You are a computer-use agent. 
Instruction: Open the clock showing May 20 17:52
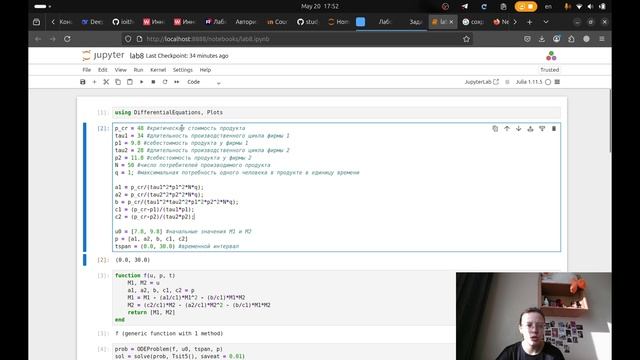point(320,7)
